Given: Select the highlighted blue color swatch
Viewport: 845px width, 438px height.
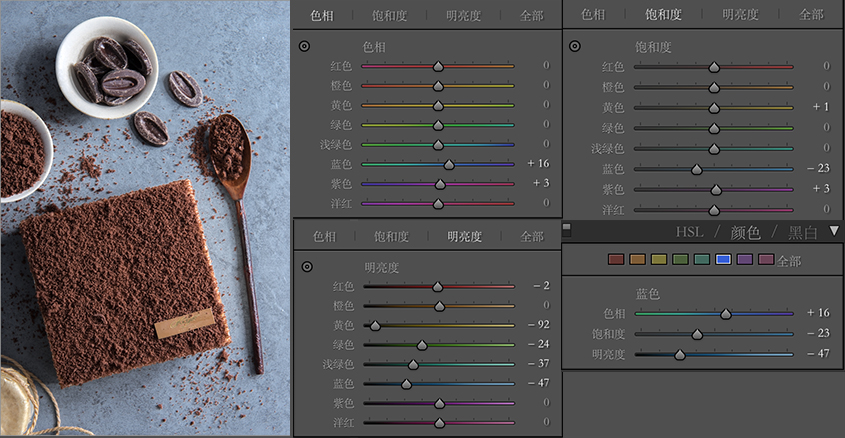Looking at the screenshot, I should (x=723, y=260).
